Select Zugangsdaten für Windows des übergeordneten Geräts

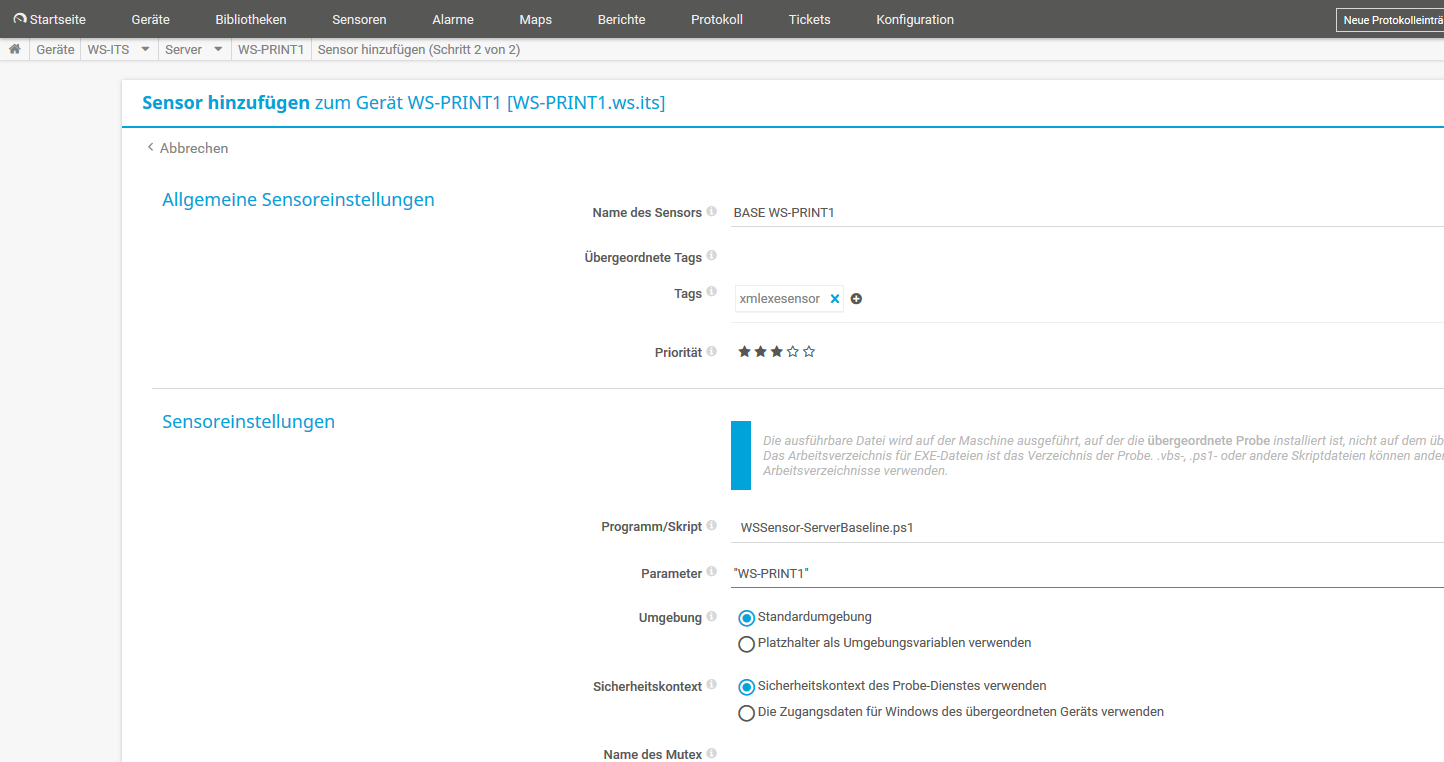click(746, 713)
